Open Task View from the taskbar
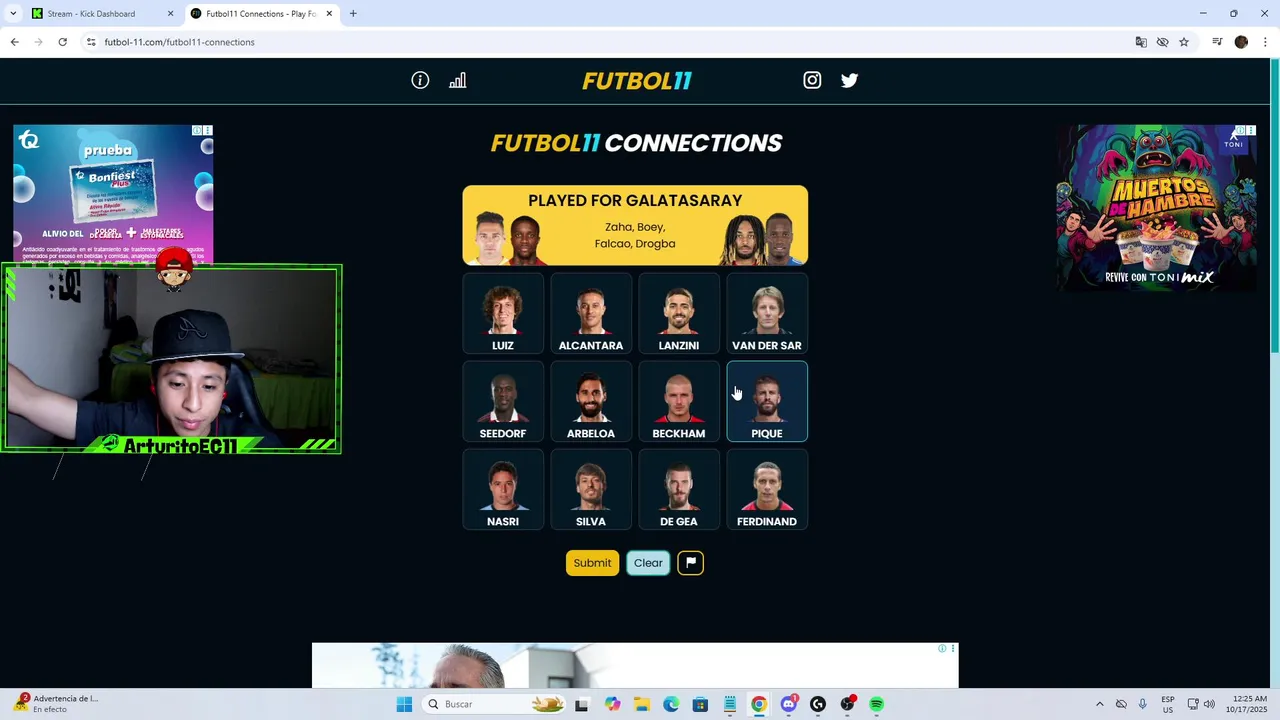This screenshot has height=720, width=1280. (x=581, y=704)
